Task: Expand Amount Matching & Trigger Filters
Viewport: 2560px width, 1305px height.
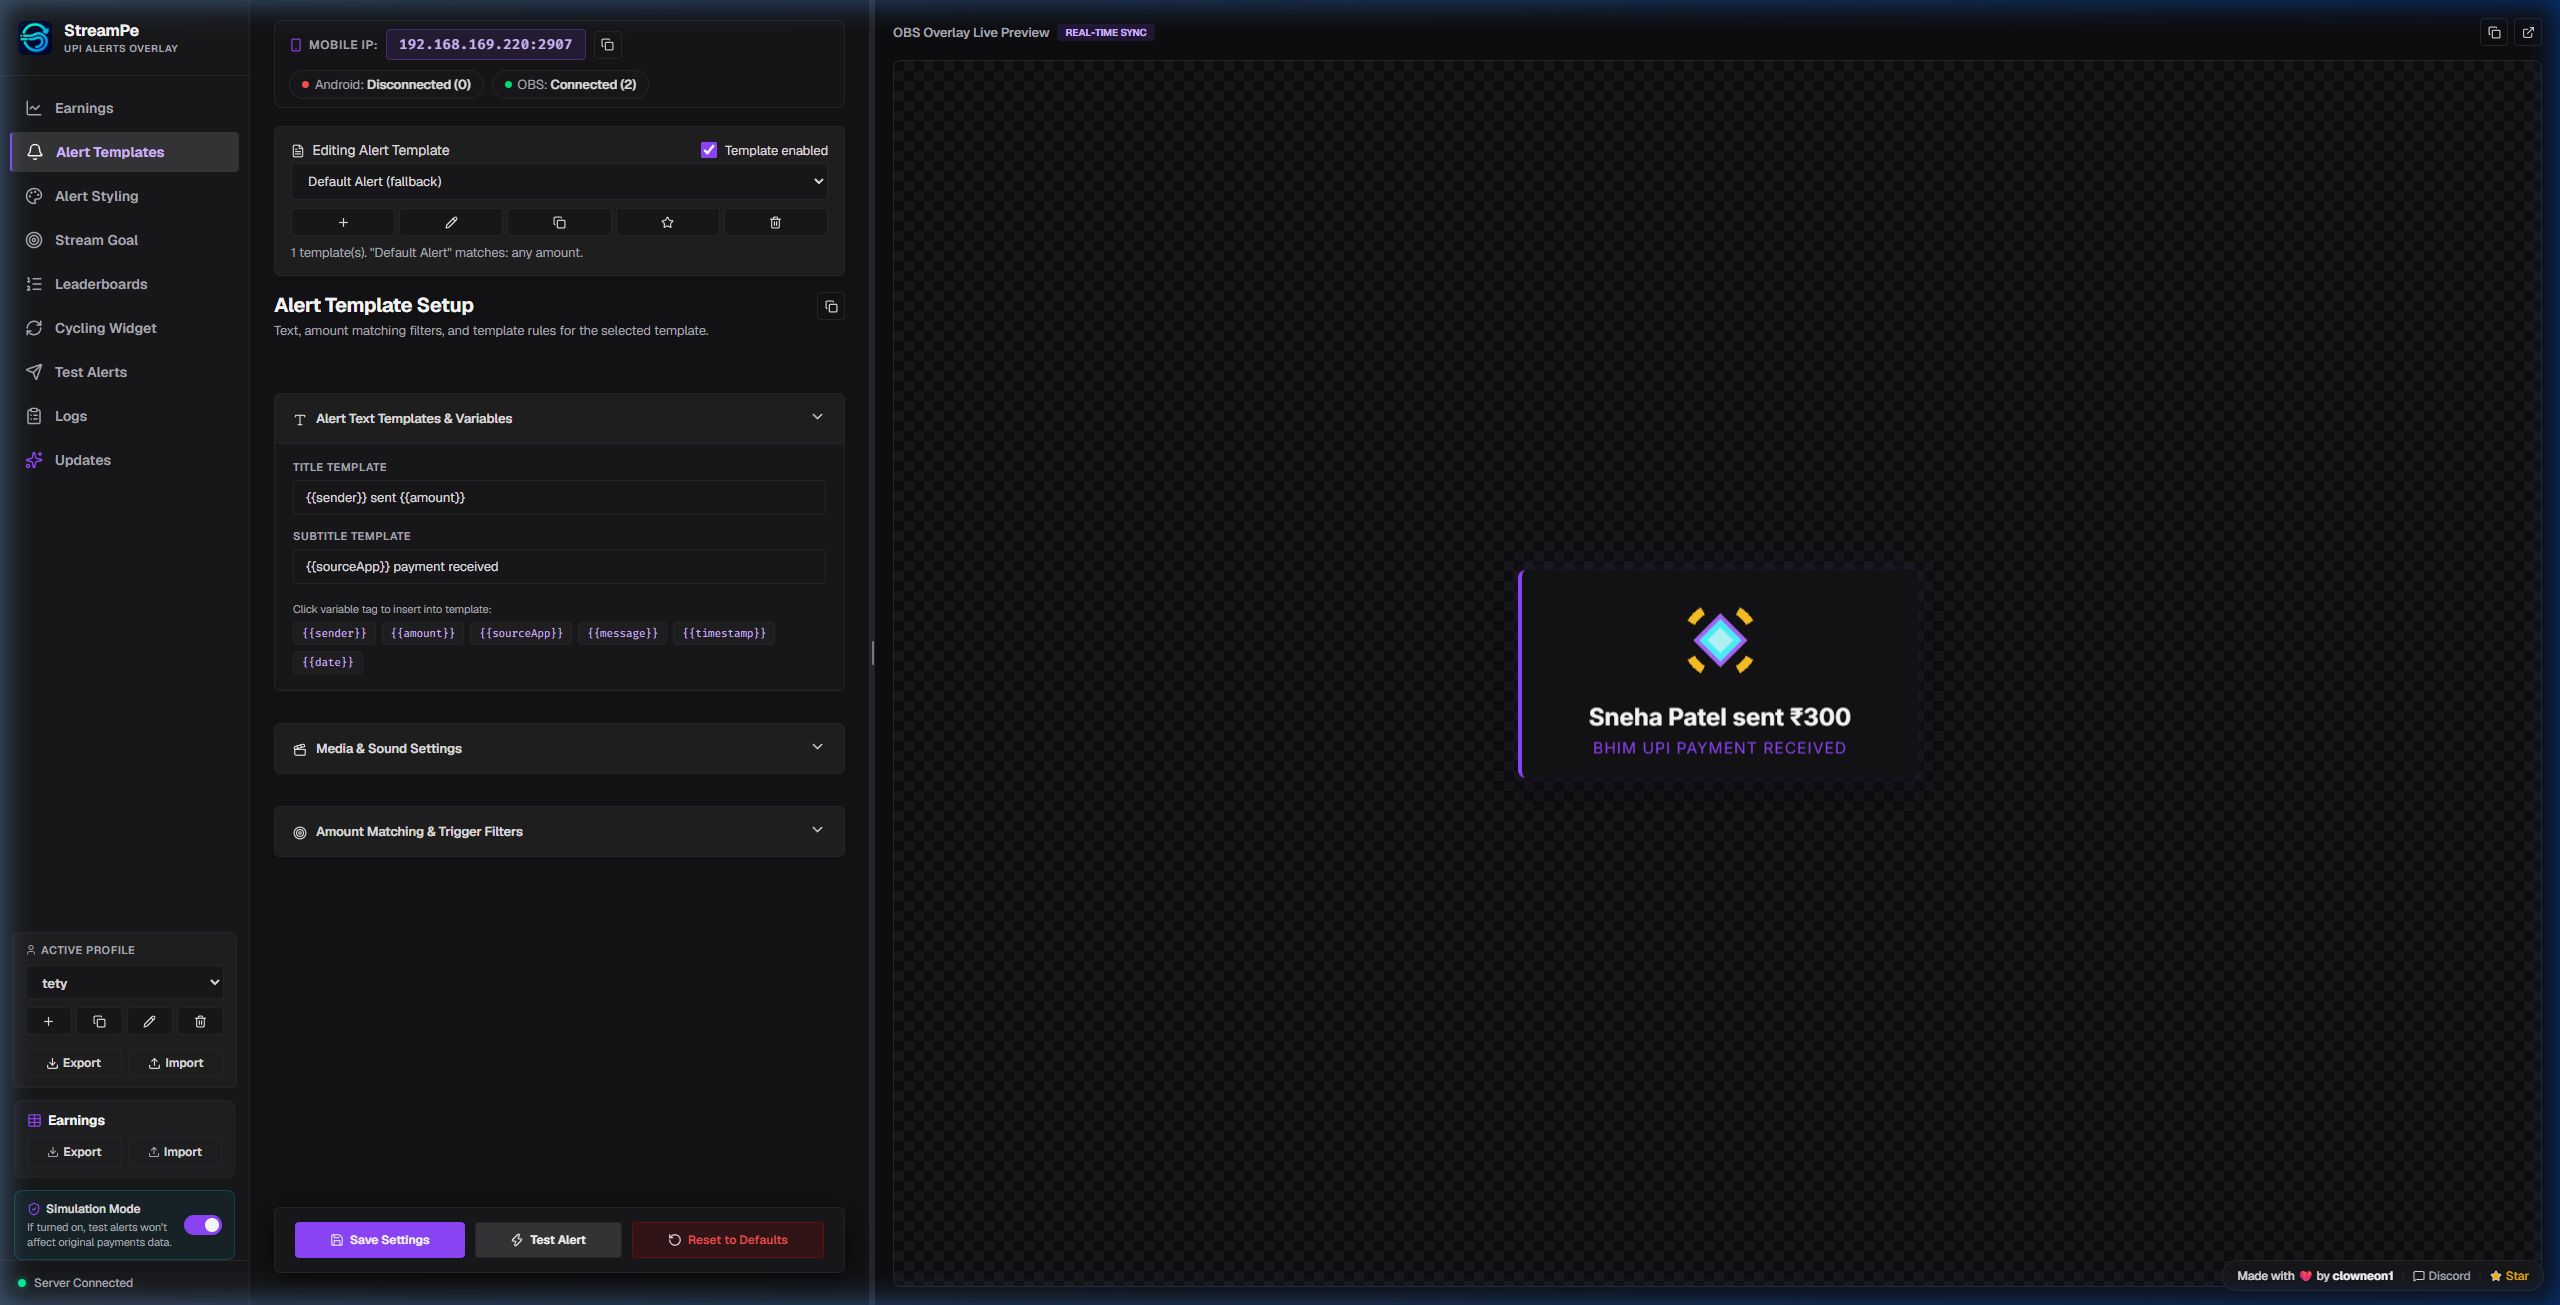Action: pos(559,831)
